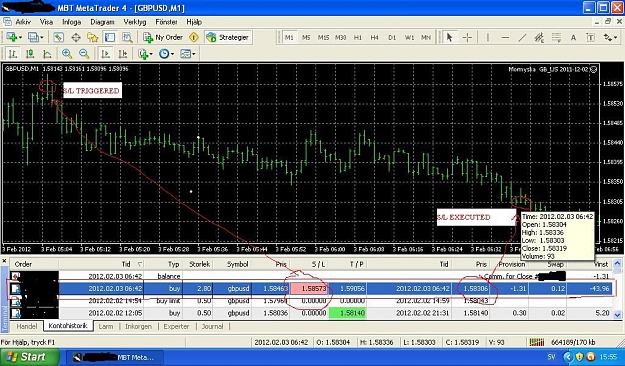
Task: Open the Navigator folder-star icon
Action: point(93,37)
